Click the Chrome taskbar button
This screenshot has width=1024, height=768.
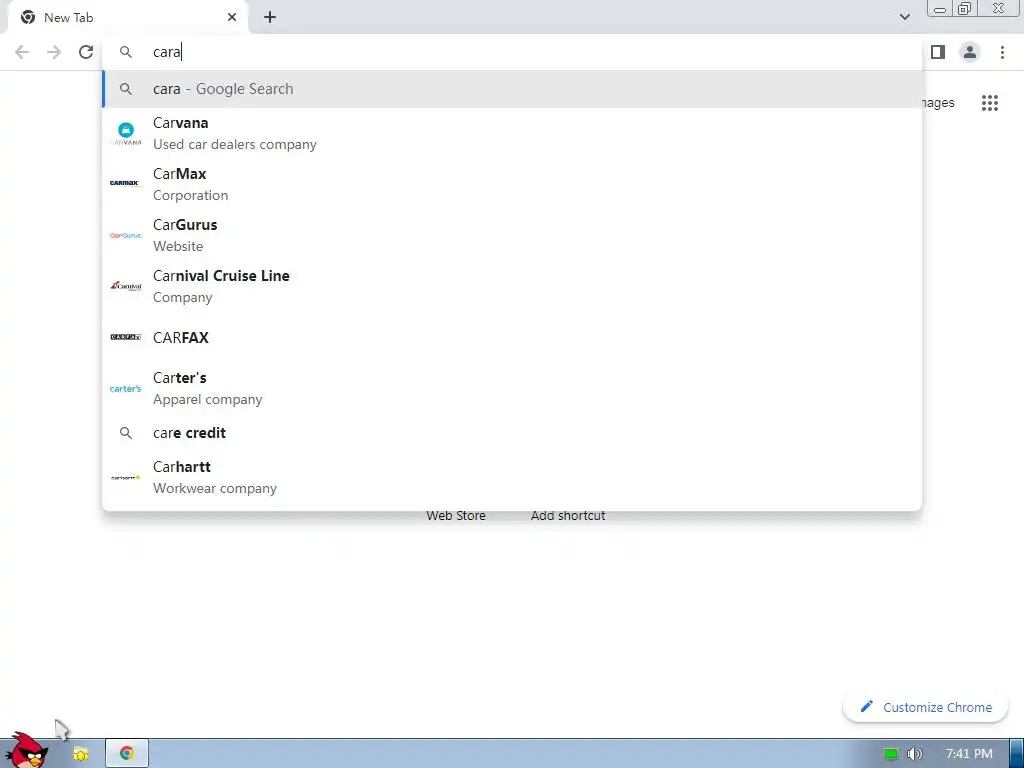pyautogui.click(x=127, y=753)
